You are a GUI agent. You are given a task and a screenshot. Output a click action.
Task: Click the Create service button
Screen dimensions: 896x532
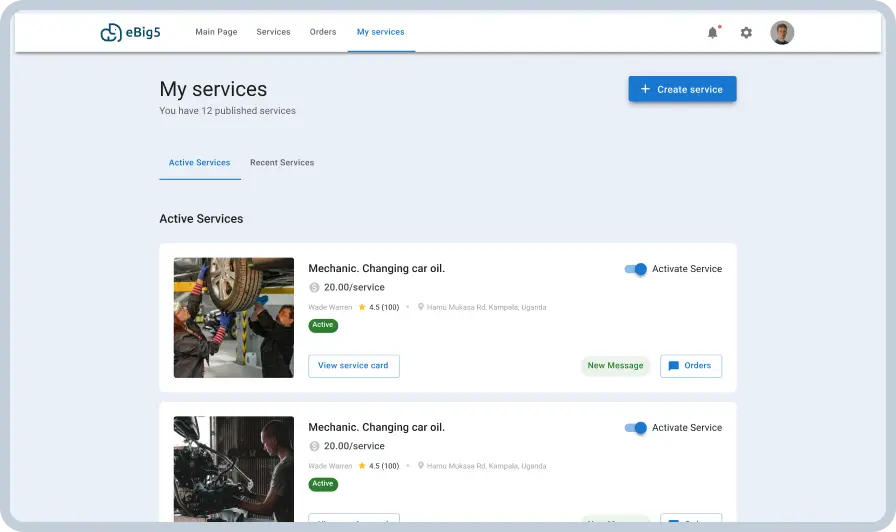682,89
